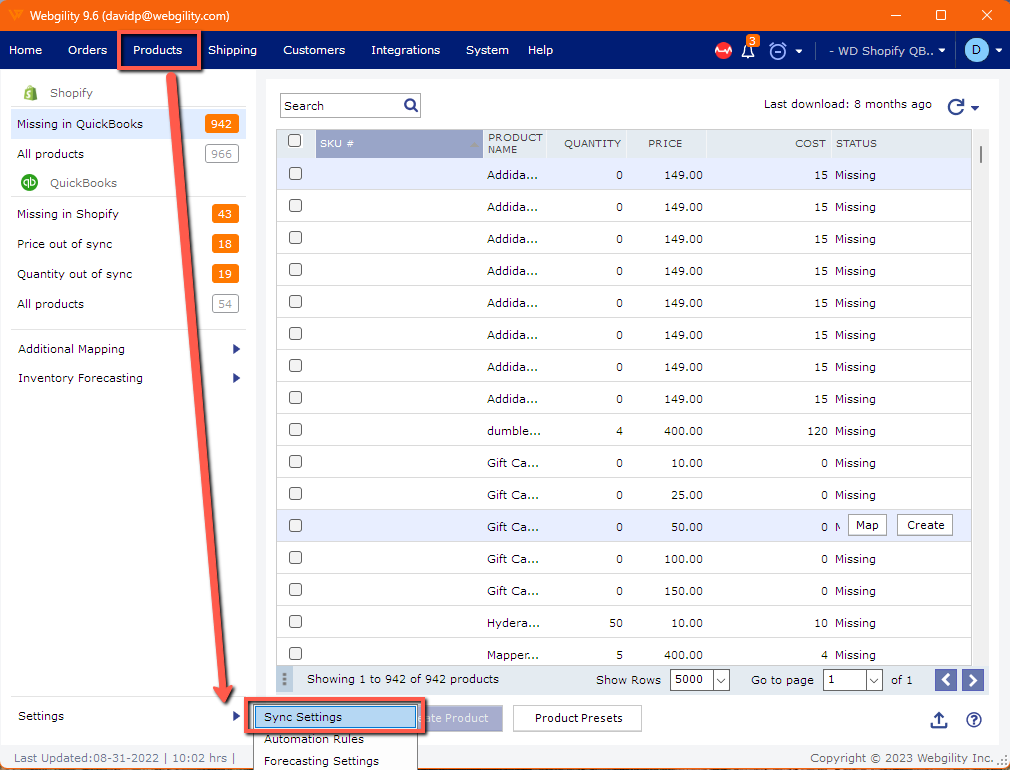
Task: Sort by the STATUS column header
Action: tap(902, 144)
